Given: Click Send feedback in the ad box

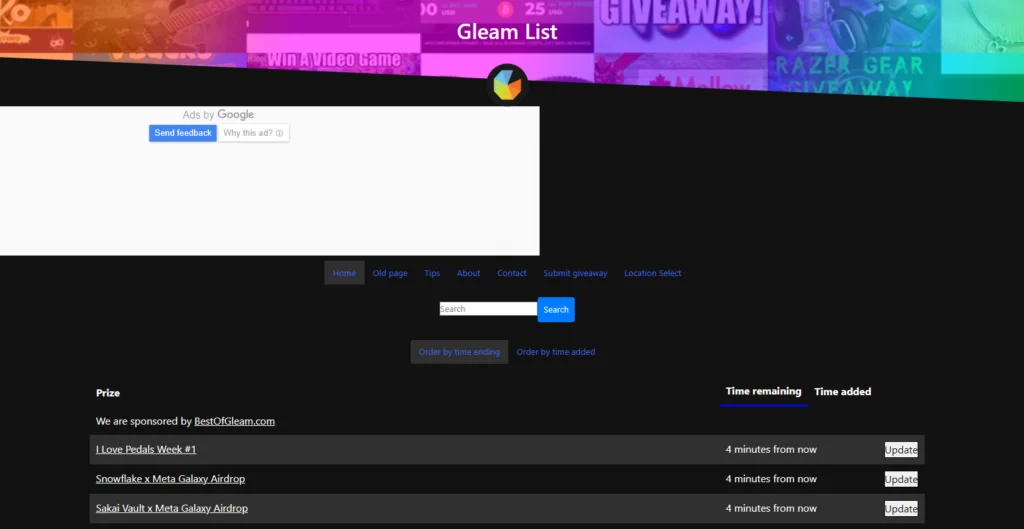Looking at the screenshot, I should coord(183,133).
